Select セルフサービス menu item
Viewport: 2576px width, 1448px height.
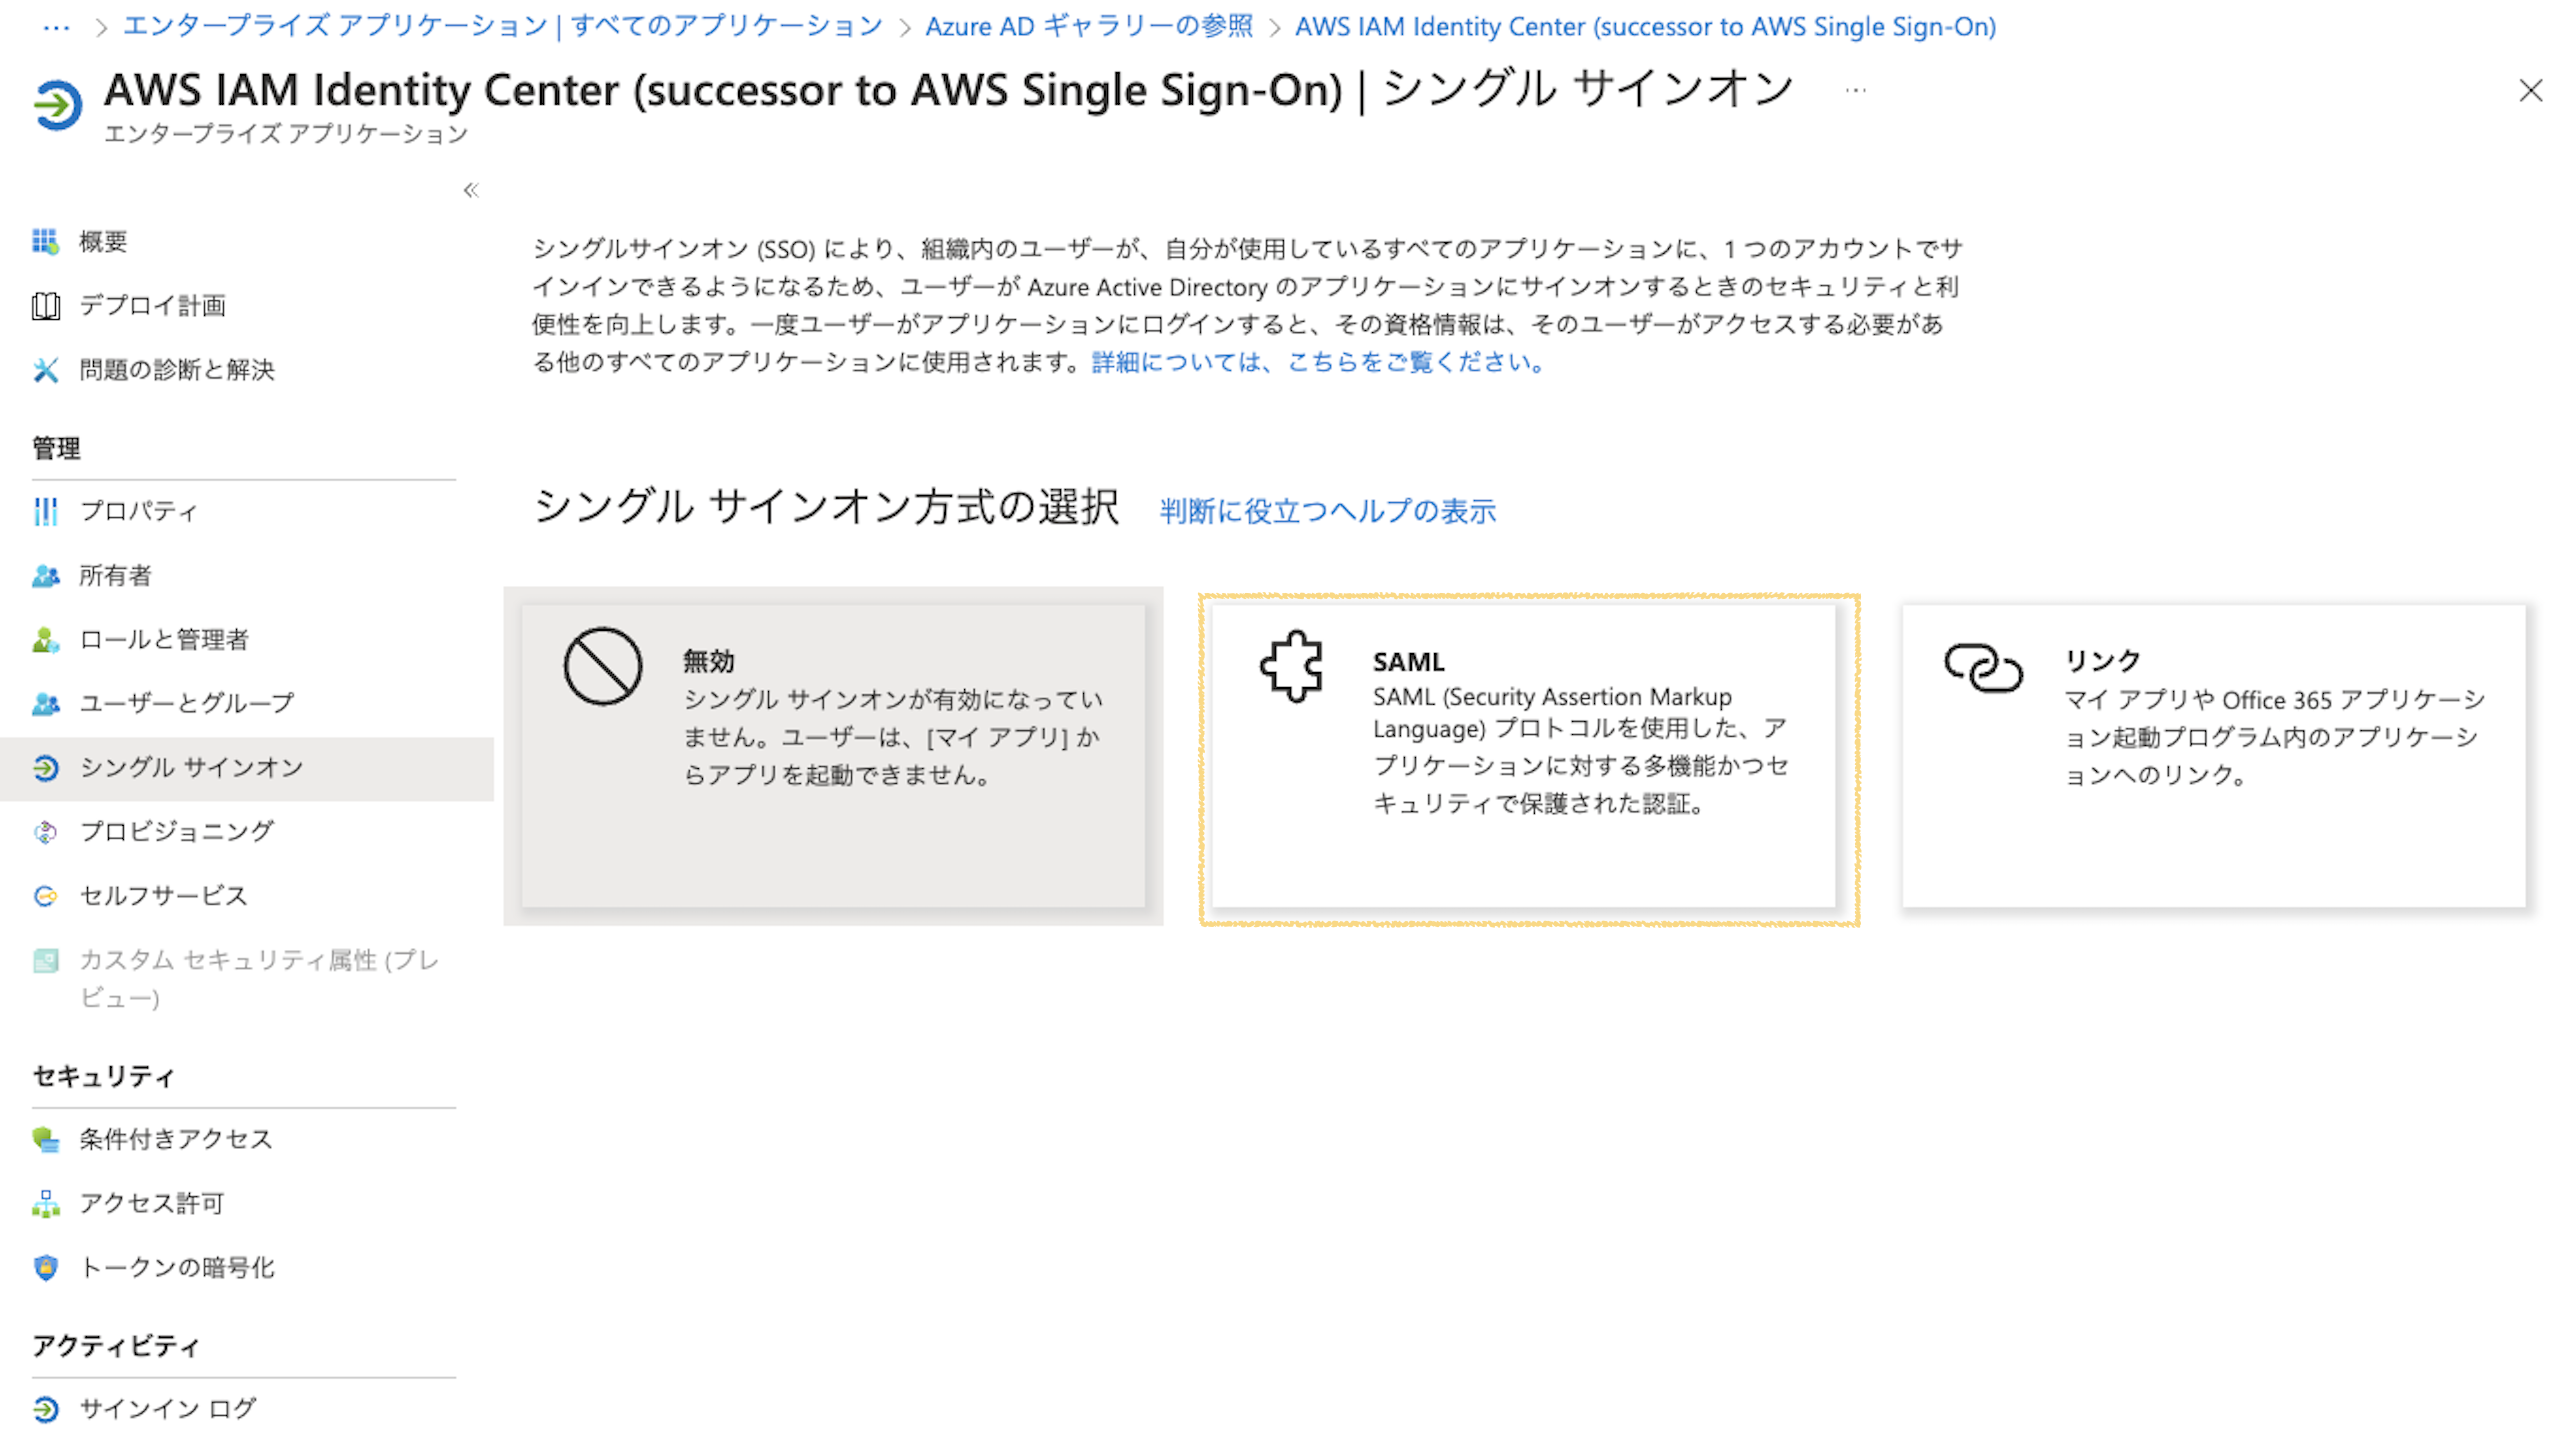pos(163,896)
